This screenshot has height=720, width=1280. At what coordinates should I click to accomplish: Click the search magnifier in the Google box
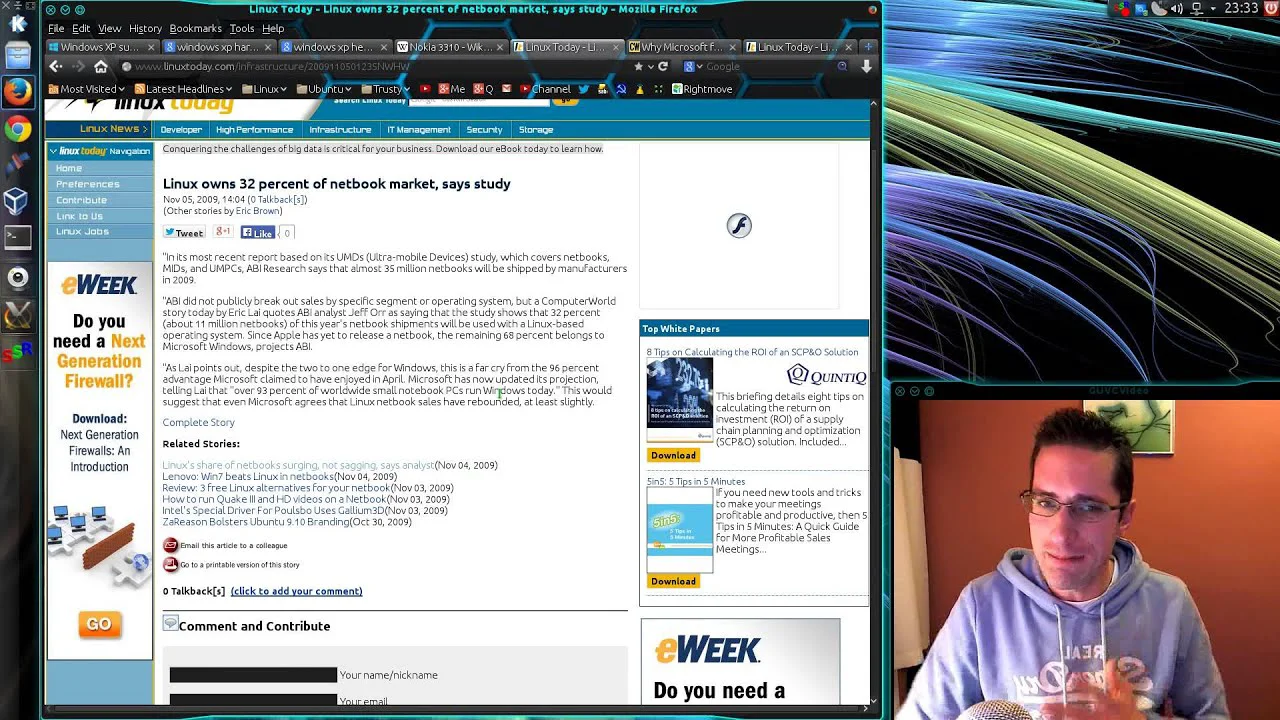click(842, 67)
